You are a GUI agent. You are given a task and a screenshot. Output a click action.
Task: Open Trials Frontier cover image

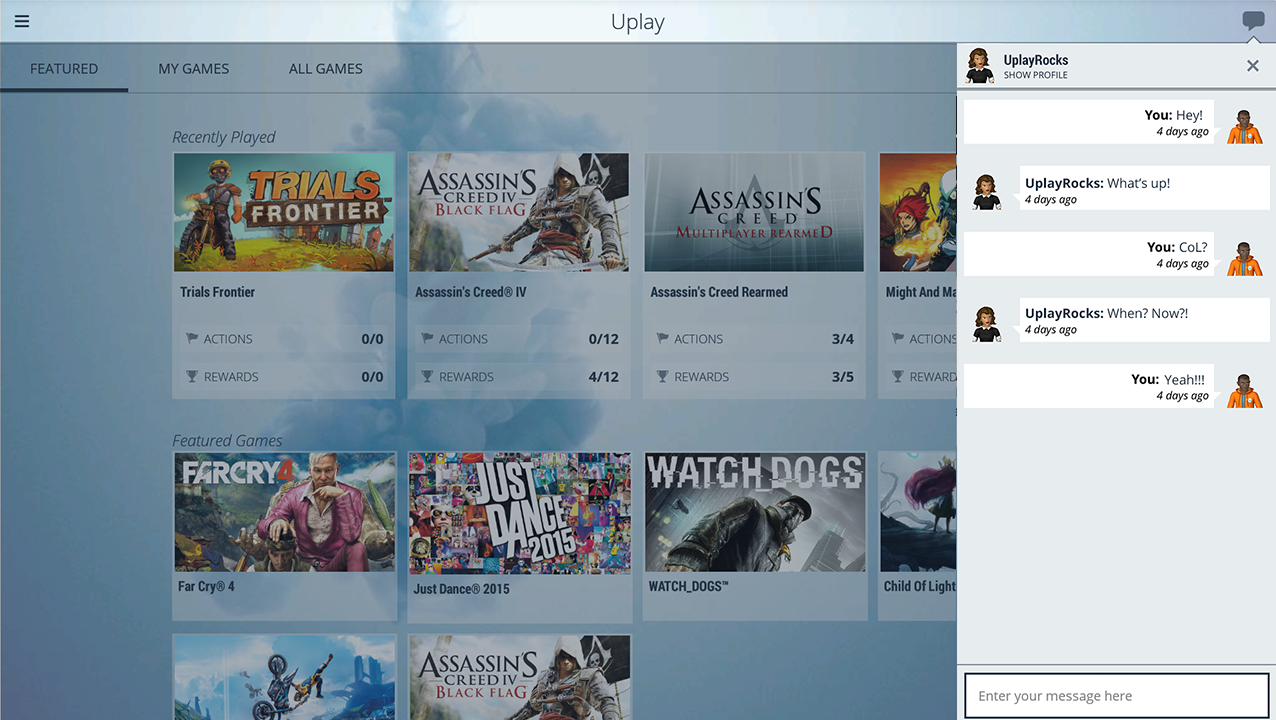pyautogui.click(x=284, y=212)
